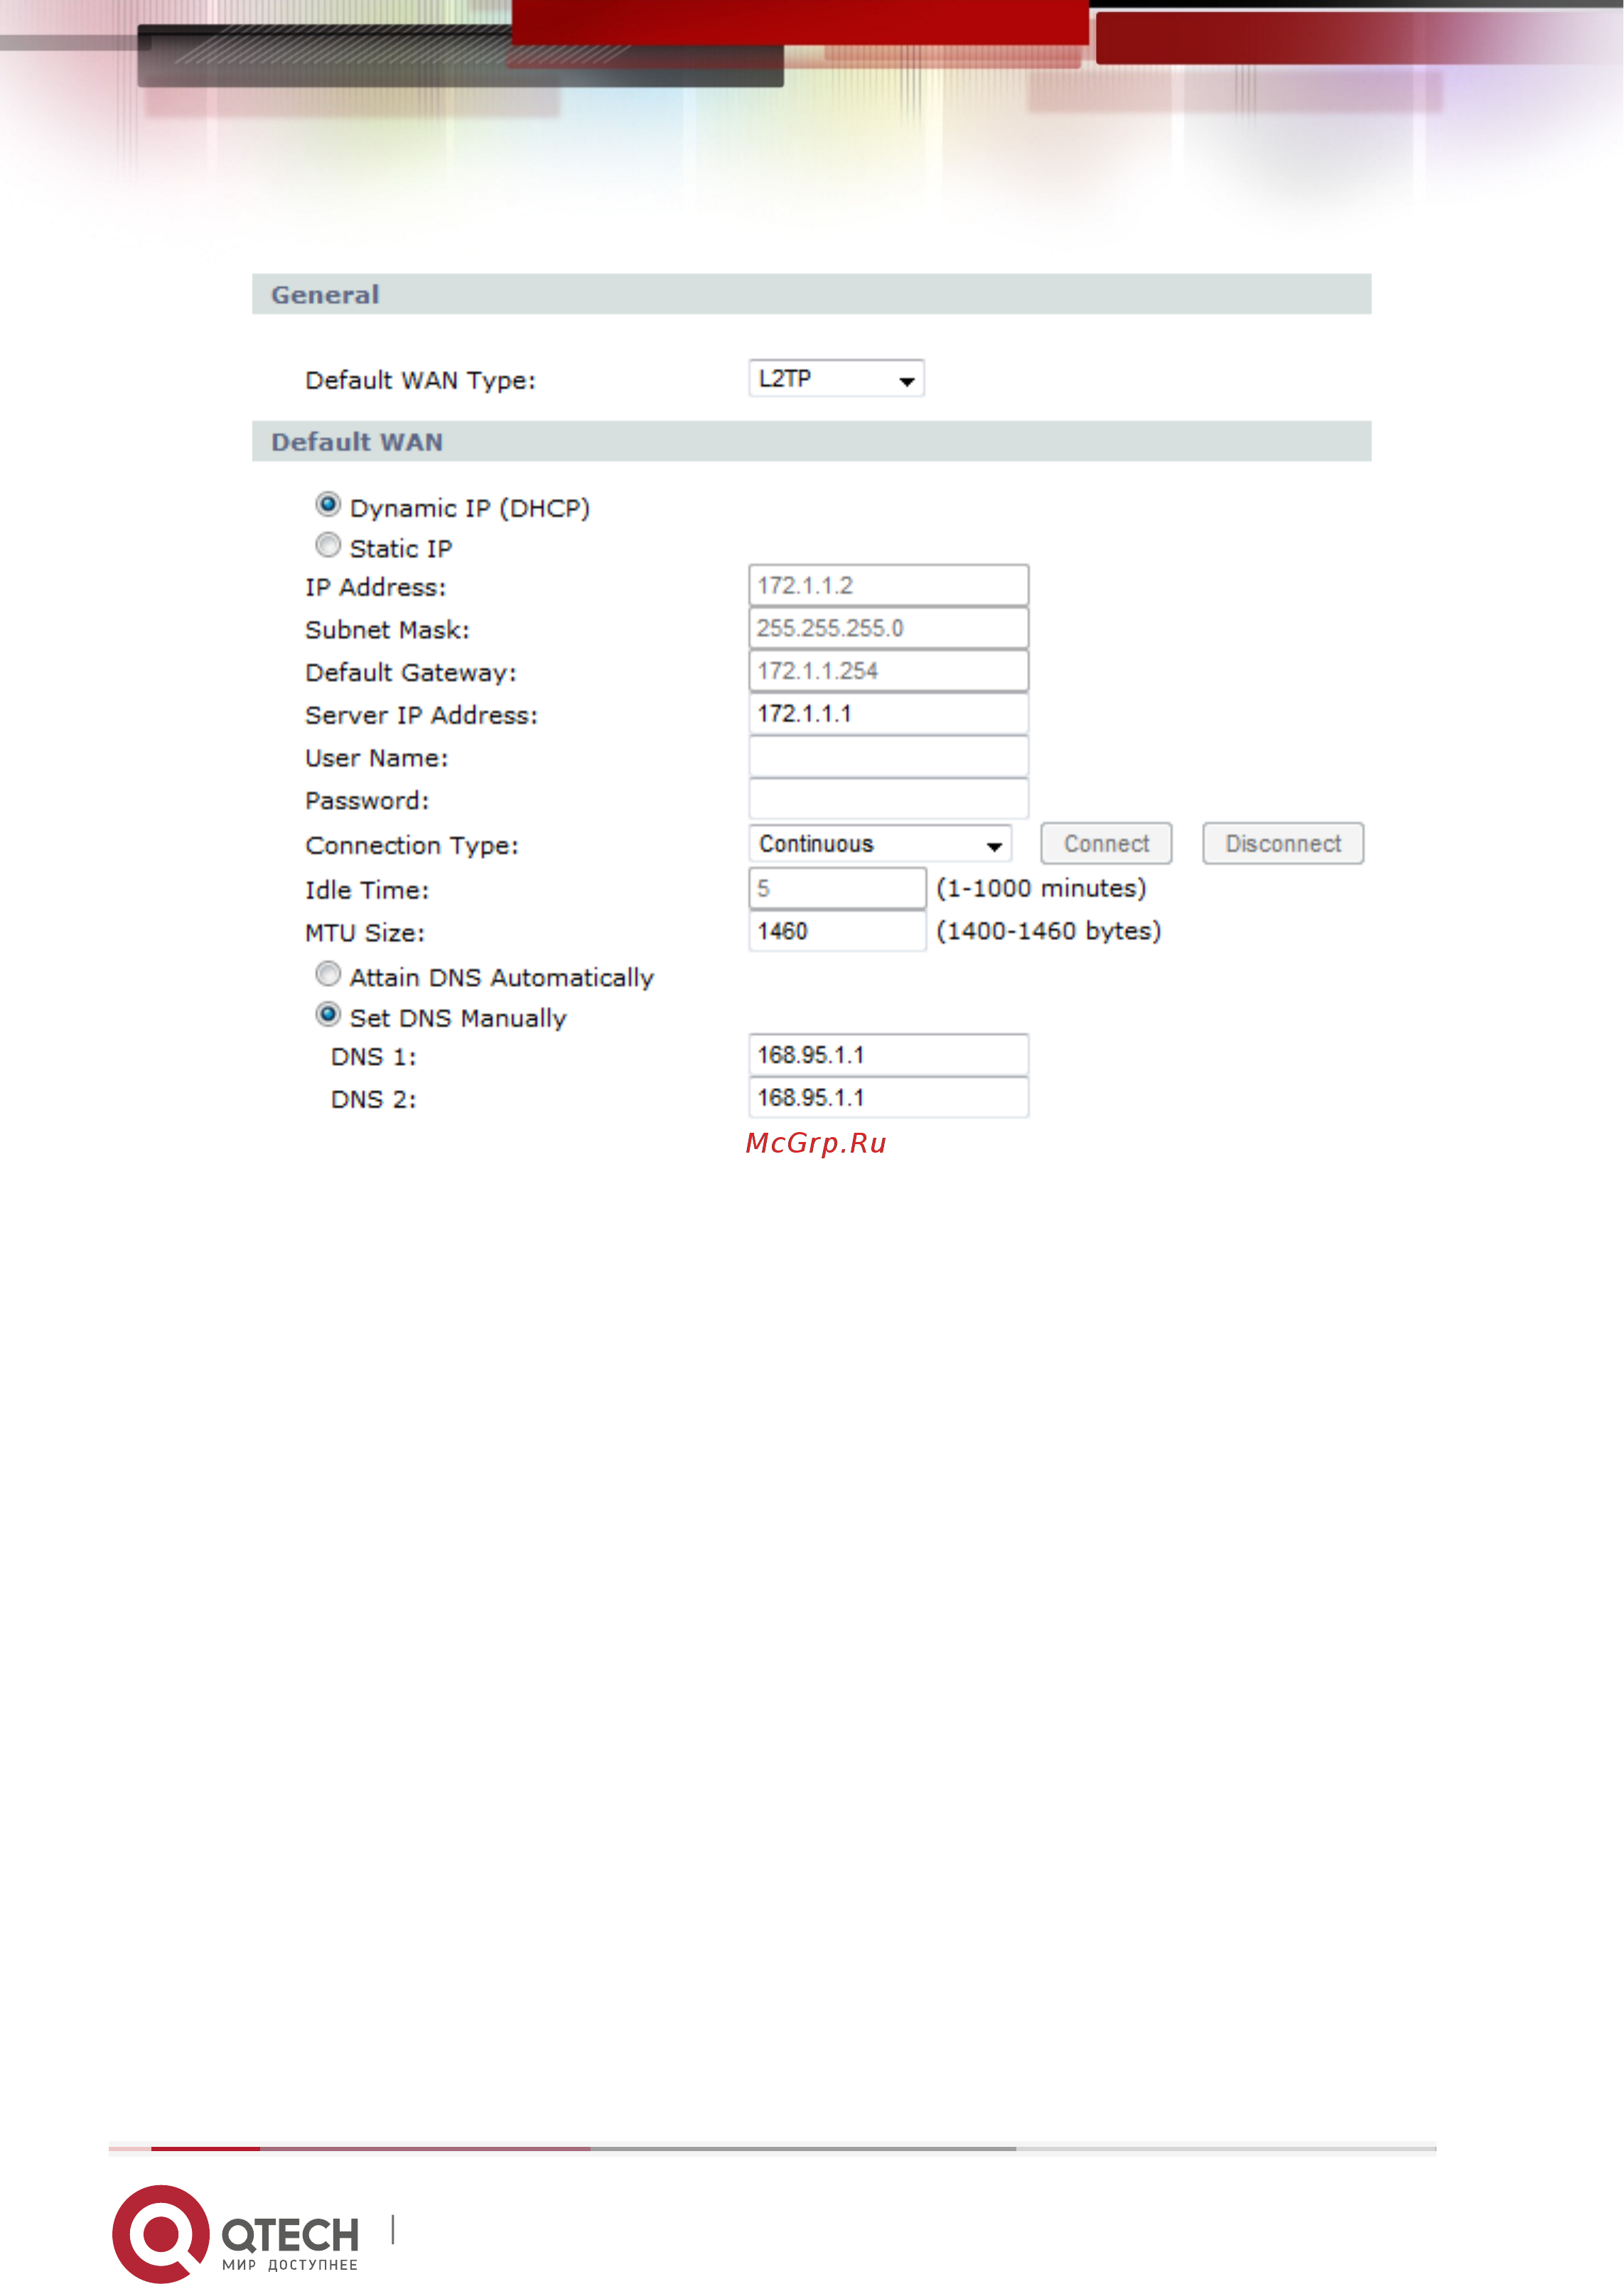Screen dimensions: 1624x2284
Task: Click the 'Server IP Address:' label
Action: tap(421, 716)
